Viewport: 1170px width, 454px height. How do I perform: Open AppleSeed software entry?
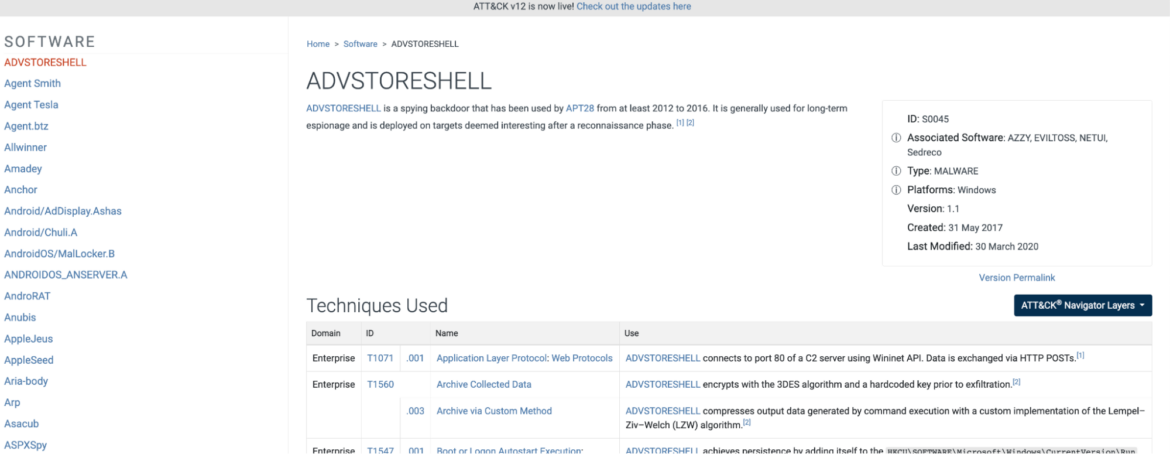(x=29, y=360)
